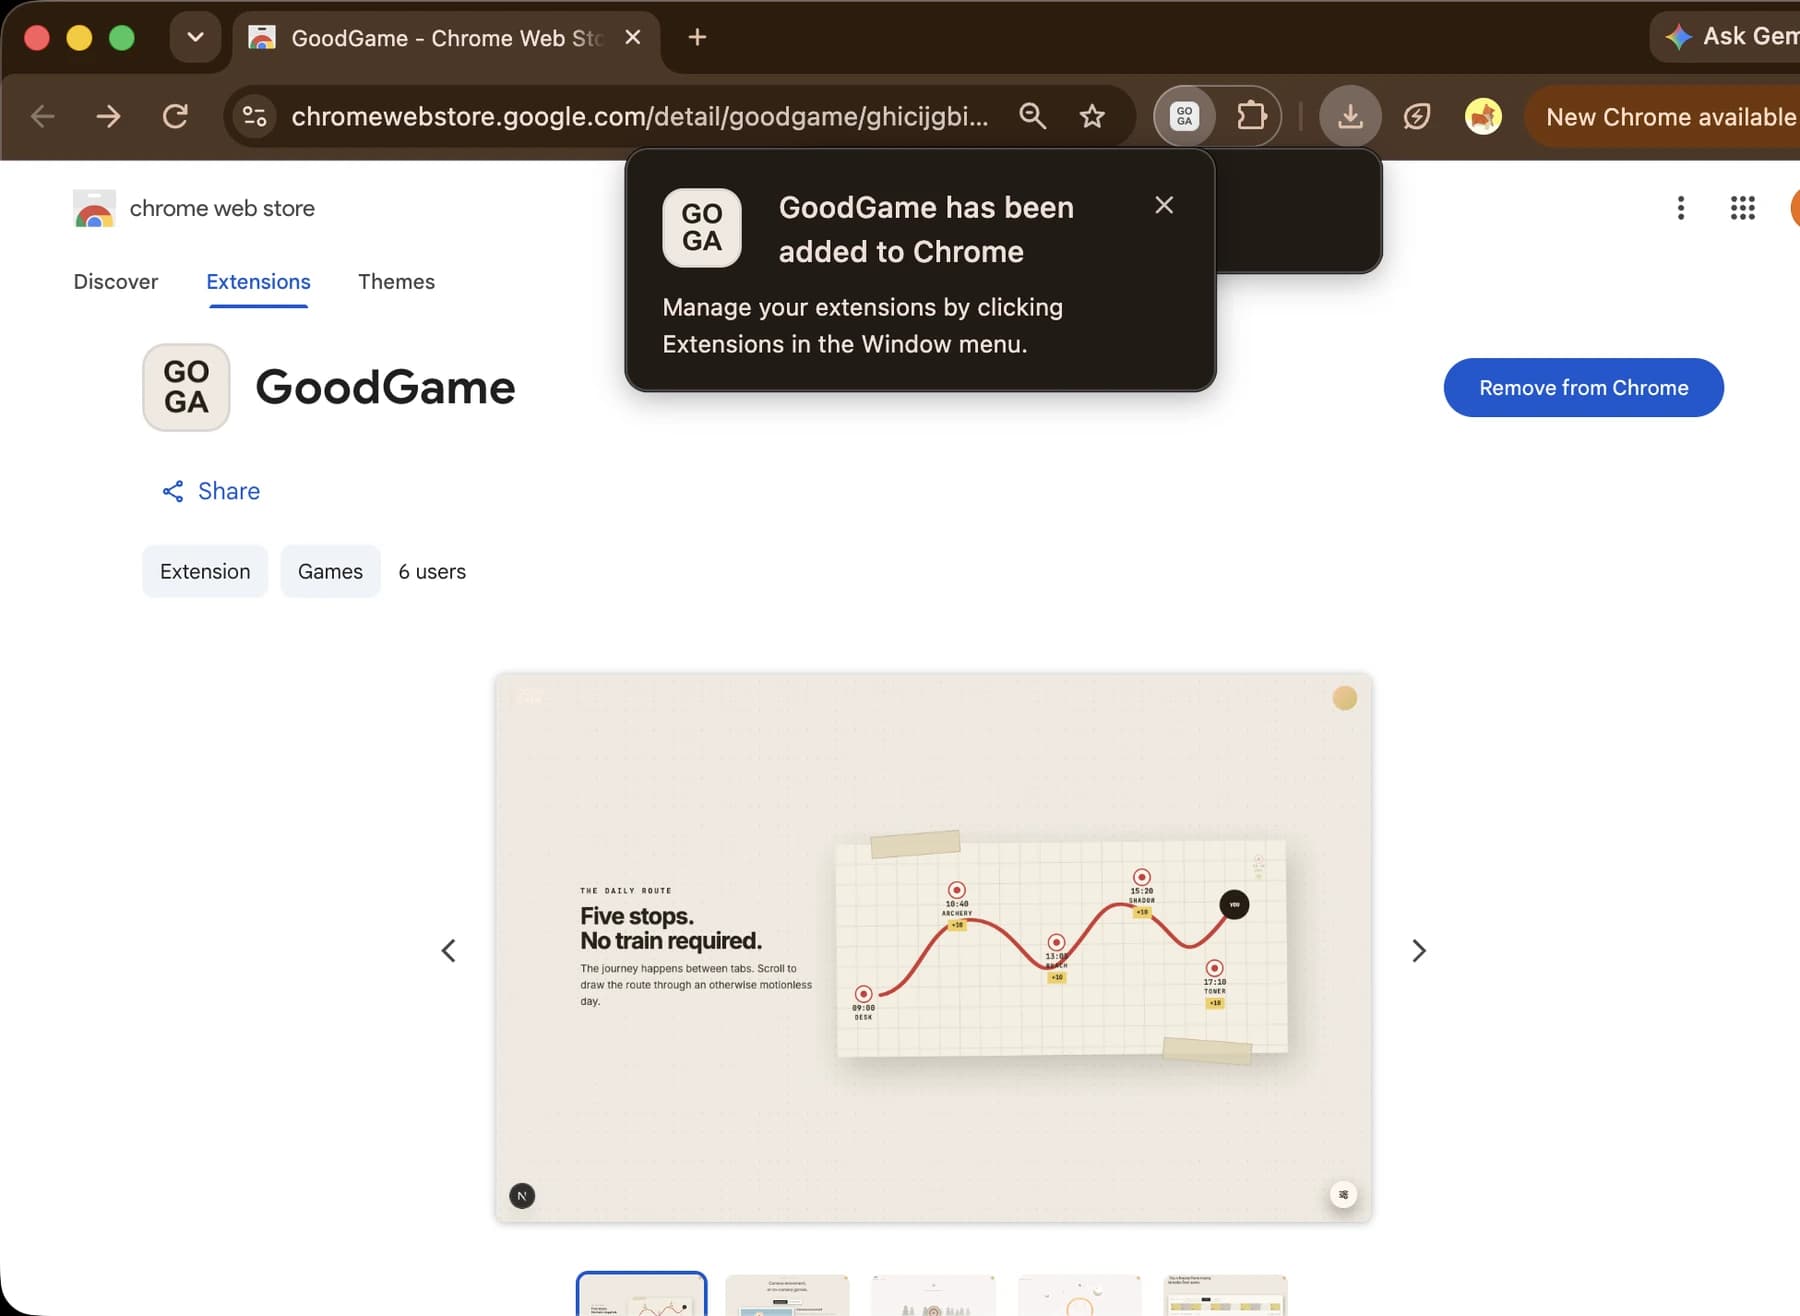
Task: Click Remove from Chrome button
Action: (1583, 388)
